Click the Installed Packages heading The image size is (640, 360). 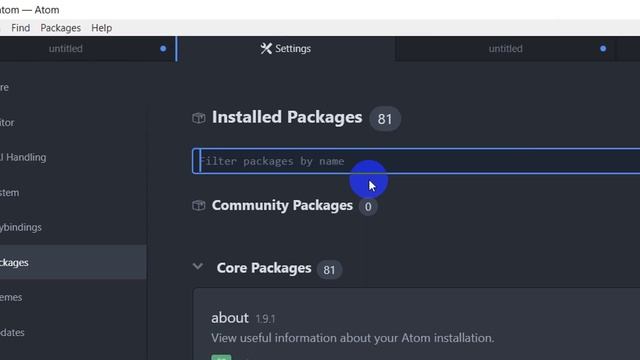pyautogui.click(x=287, y=117)
